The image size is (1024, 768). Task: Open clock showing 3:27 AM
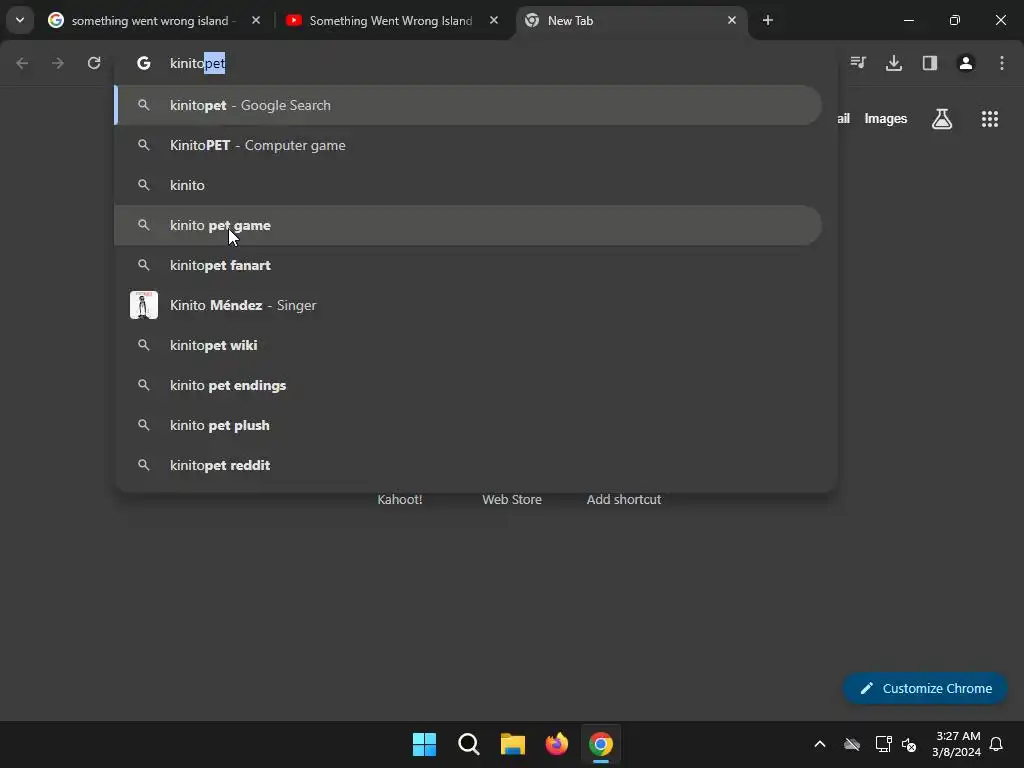click(x=956, y=744)
